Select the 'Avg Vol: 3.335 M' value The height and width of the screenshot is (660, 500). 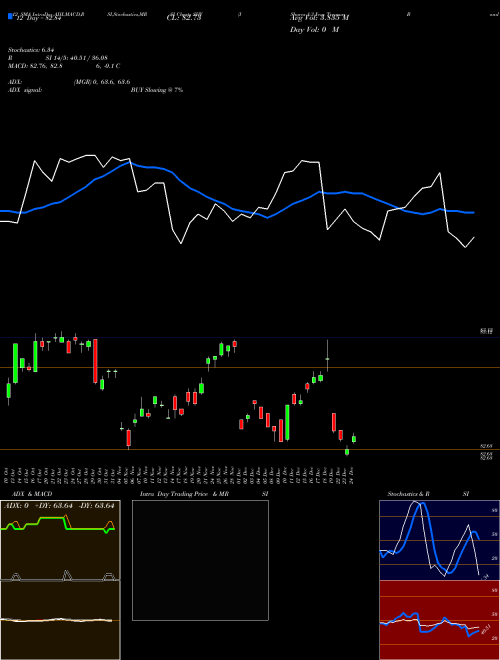click(x=320, y=18)
